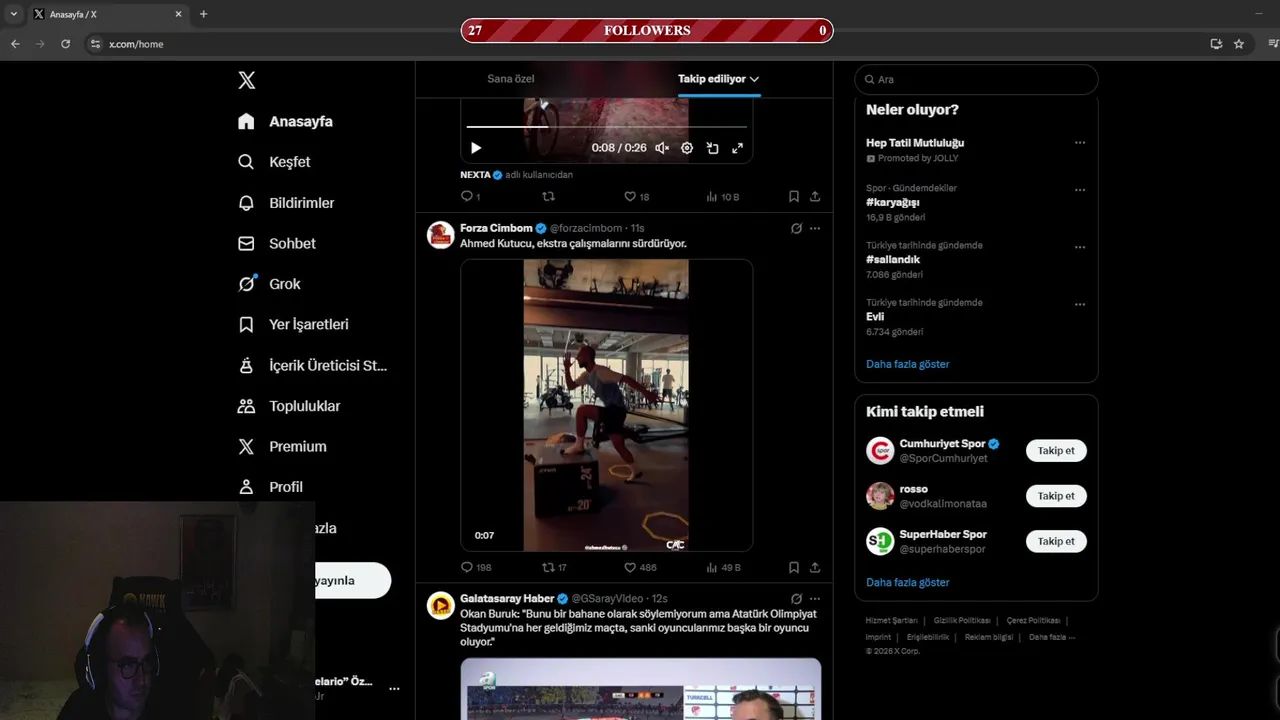Open Grok explain on Forza Cimbom post
The image size is (1280, 720).
click(796, 228)
